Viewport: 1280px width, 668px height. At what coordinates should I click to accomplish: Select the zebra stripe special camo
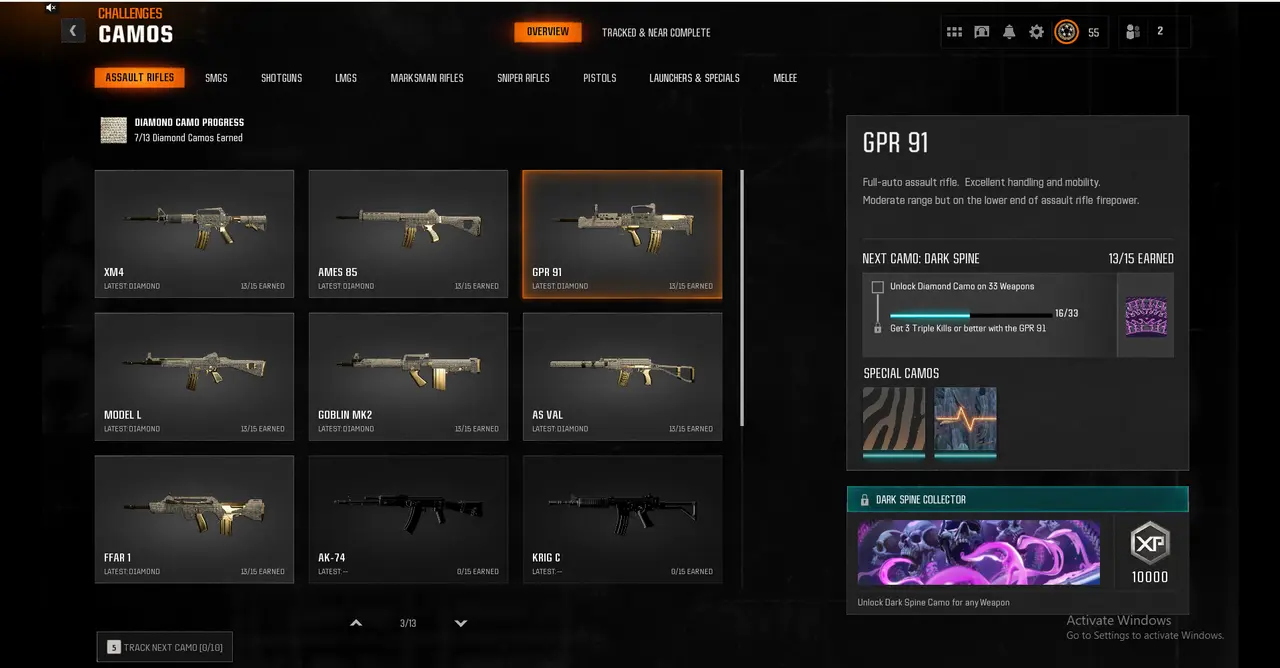click(894, 422)
